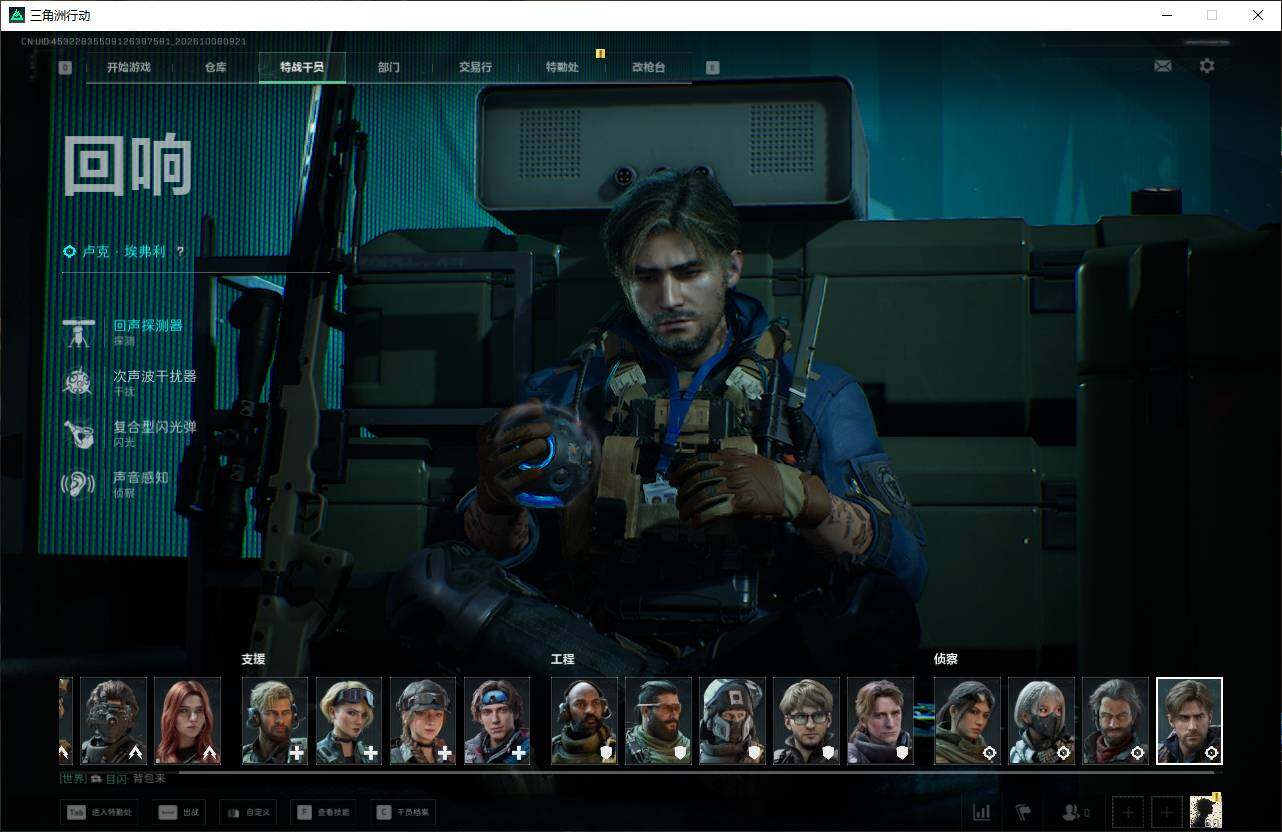Select the night-vision helmet operator portrait
This screenshot has height=832, width=1282.
(x=114, y=721)
